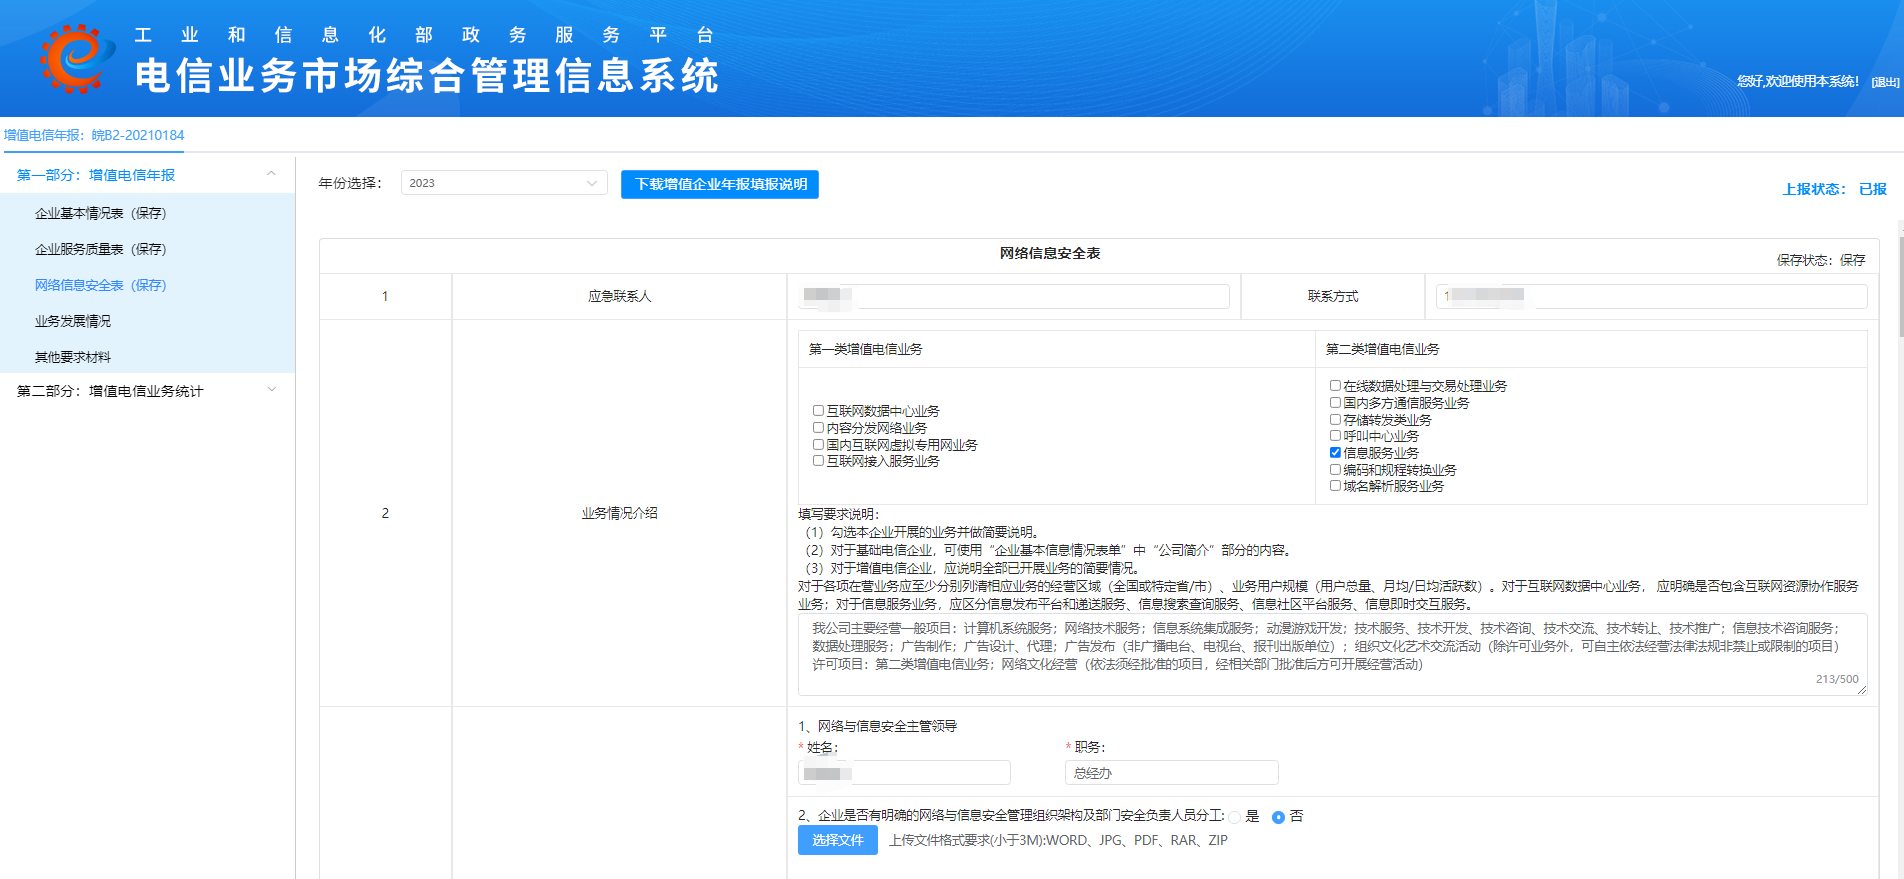Expand the 第二部分：增值电信业务统计 section
Viewport: 1904px width, 879px height.
(x=271, y=390)
